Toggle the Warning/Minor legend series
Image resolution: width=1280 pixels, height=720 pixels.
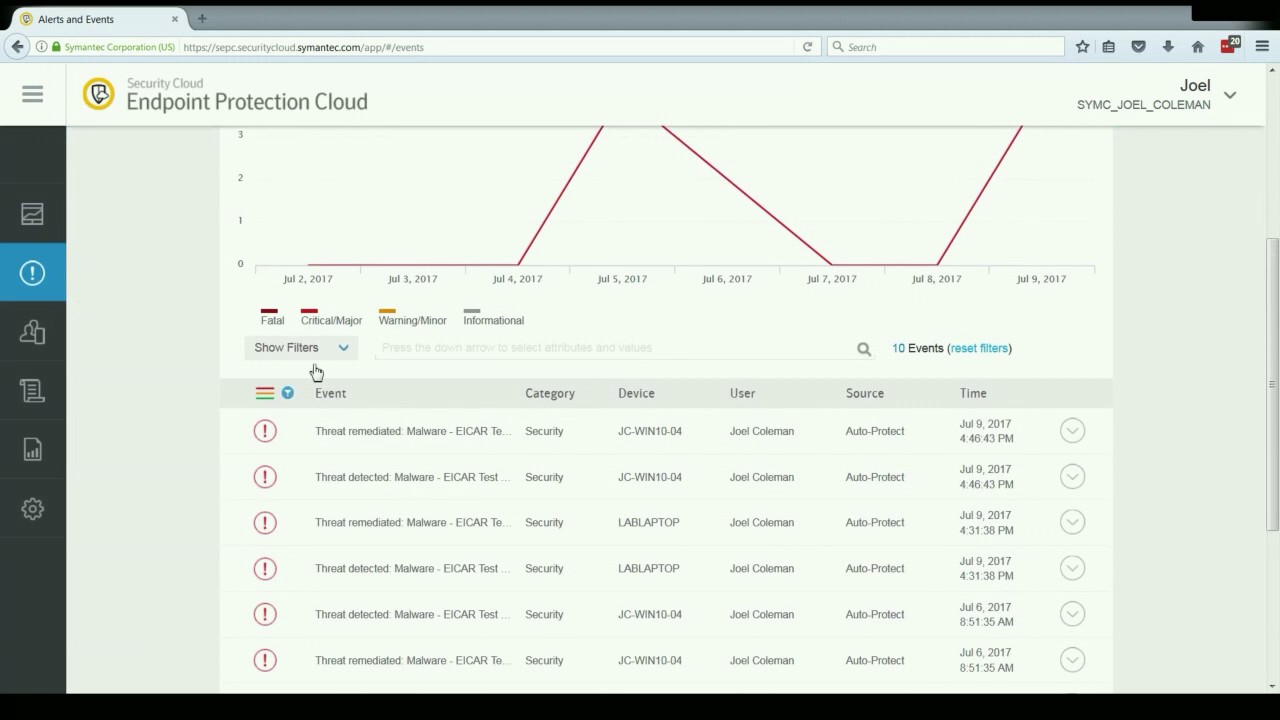tap(412, 316)
